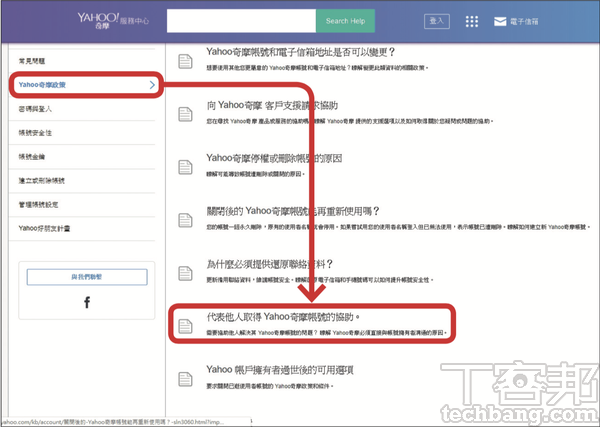
Task: Open 帳號安全性 sidebar category
Action: point(35,133)
